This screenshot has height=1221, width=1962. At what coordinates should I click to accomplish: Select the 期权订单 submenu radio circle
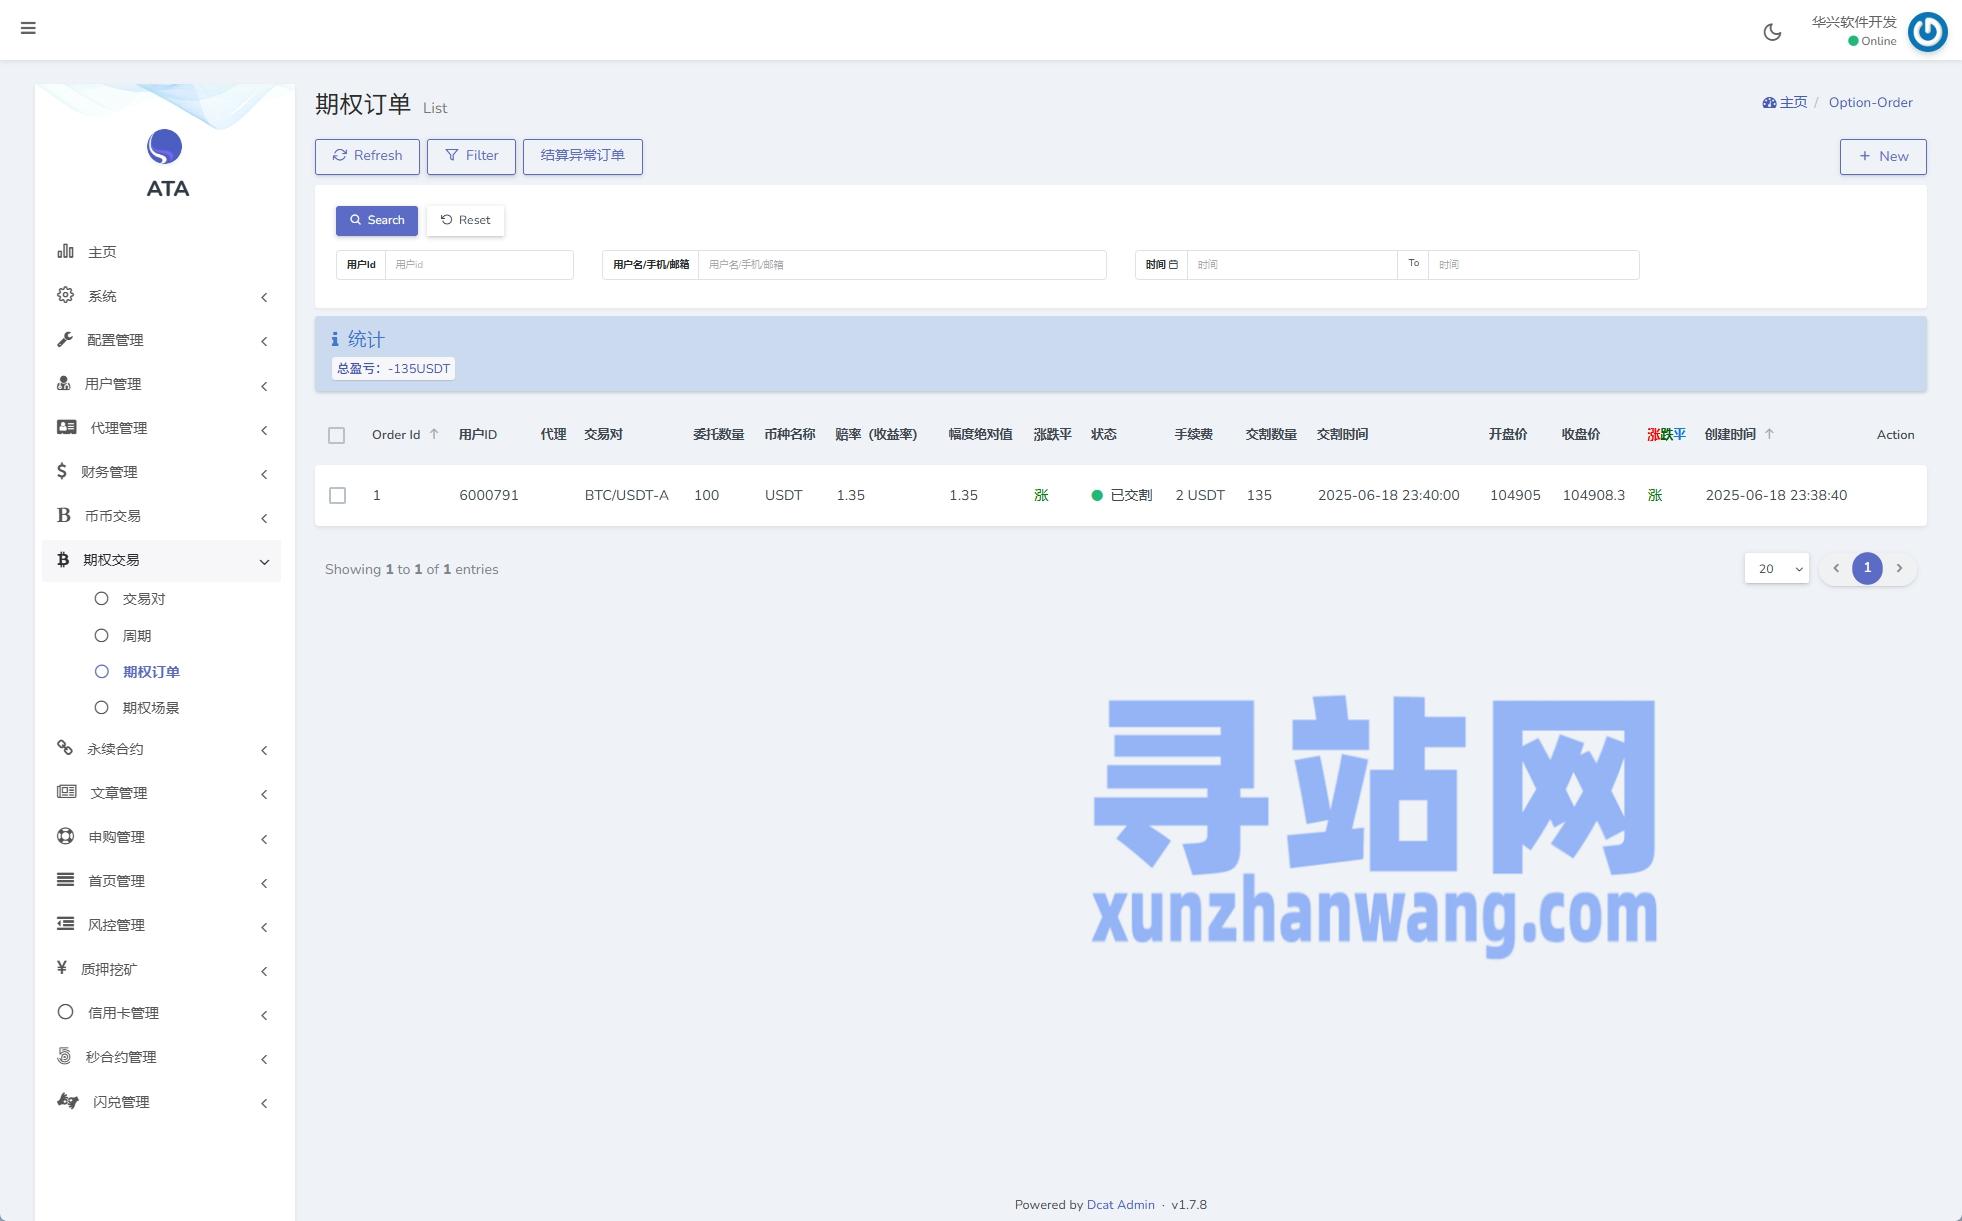pos(101,672)
